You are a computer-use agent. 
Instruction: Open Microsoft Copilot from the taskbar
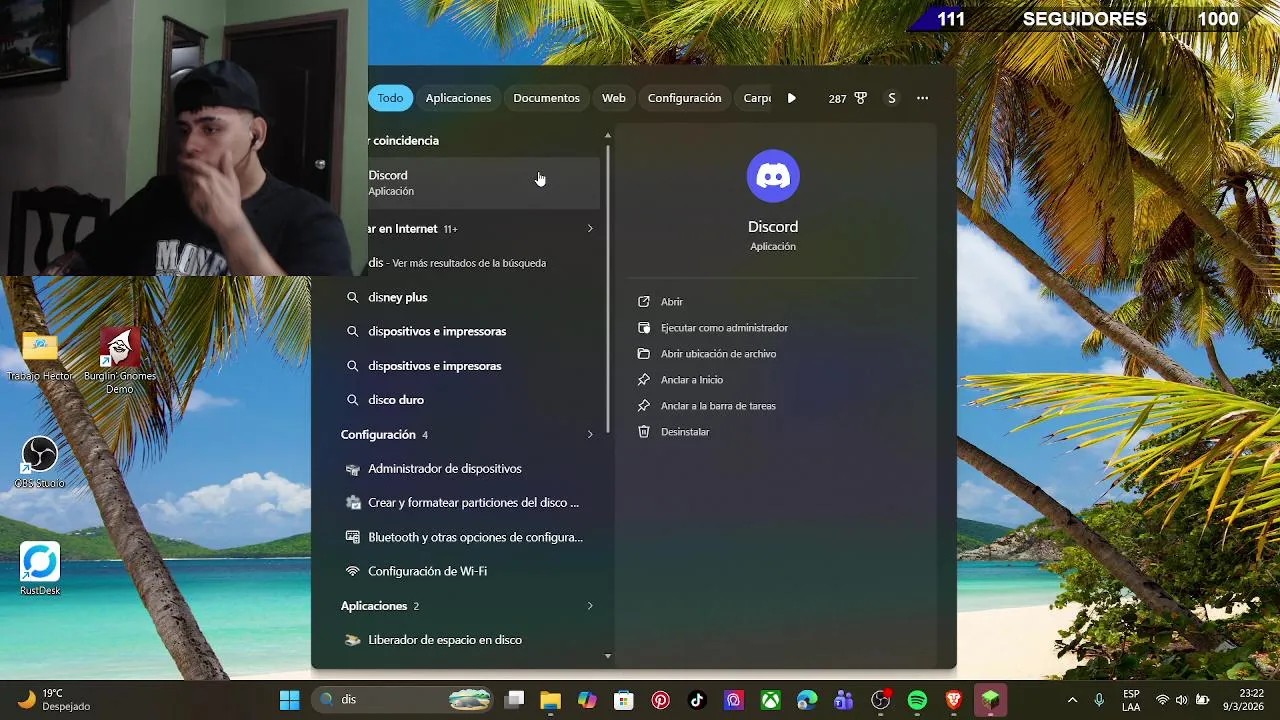click(587, 700)
